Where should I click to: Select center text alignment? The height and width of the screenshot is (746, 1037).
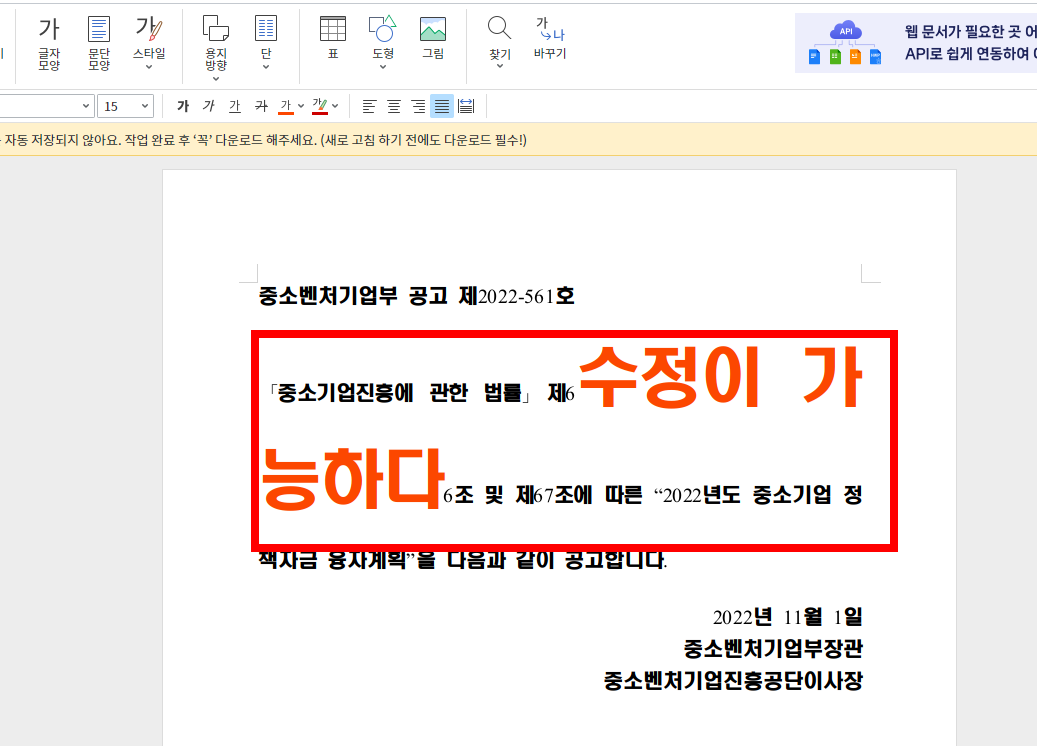[x=393, y=105]
